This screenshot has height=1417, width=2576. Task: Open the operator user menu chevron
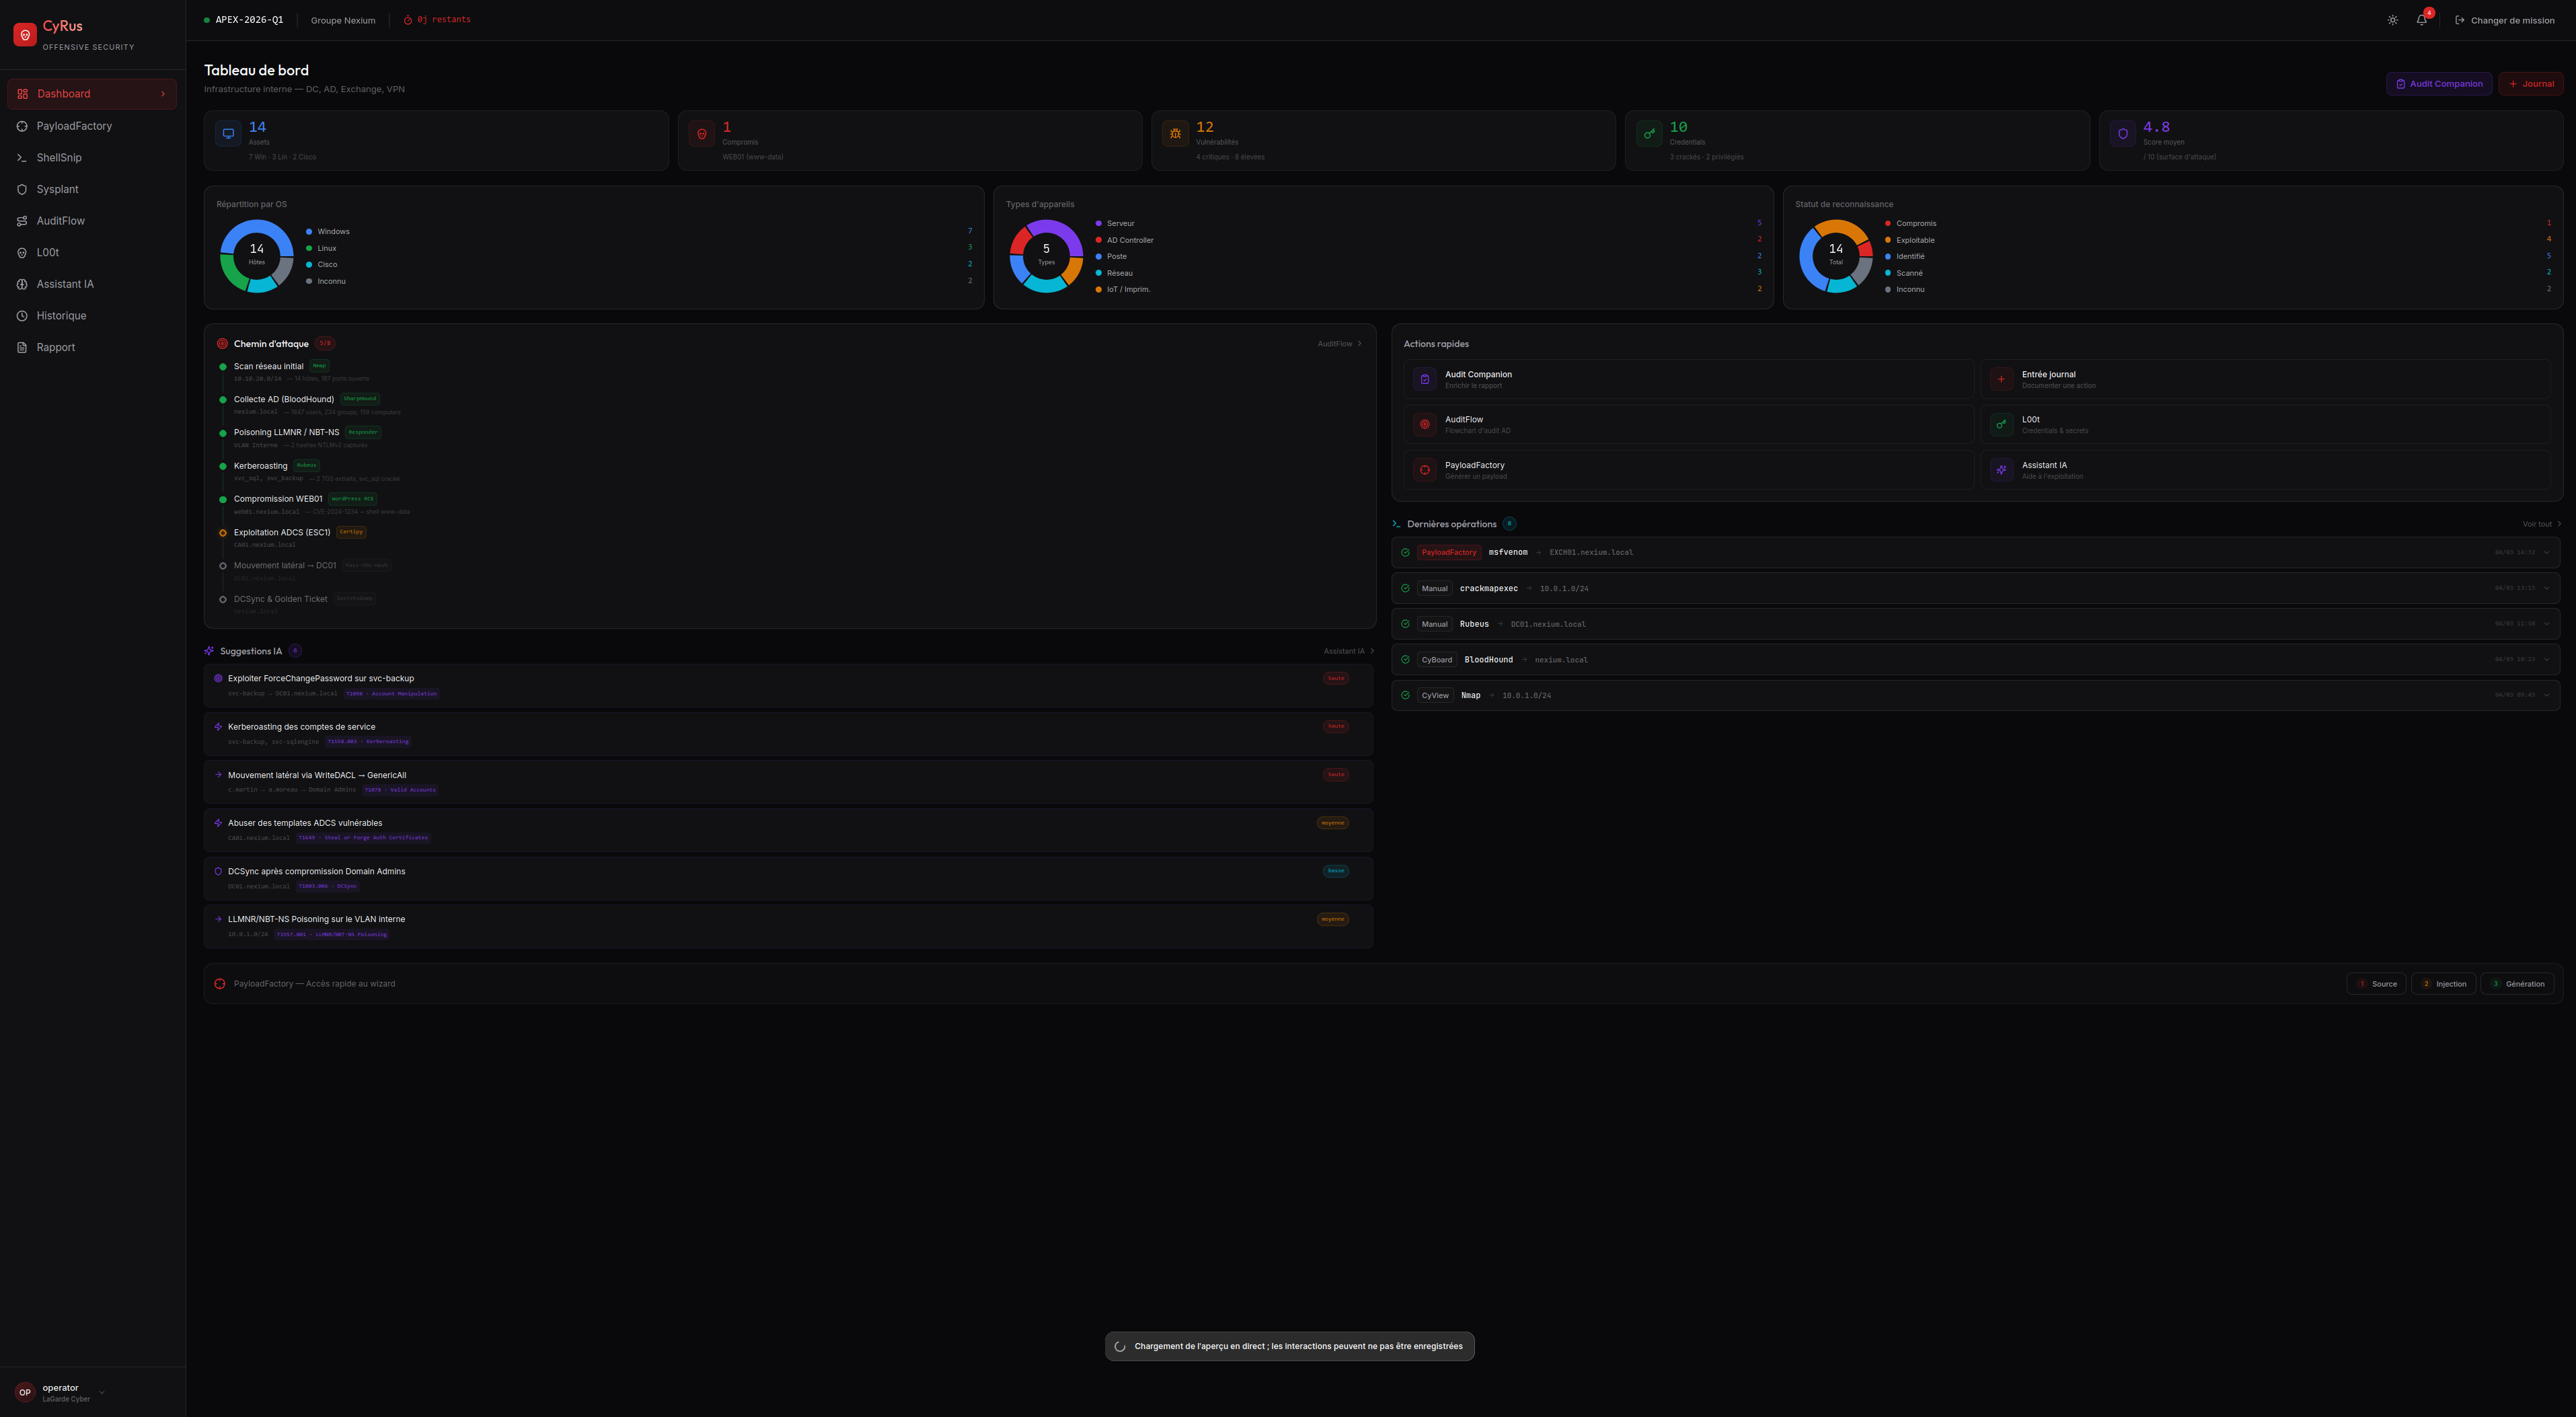tap(102, 1392)
